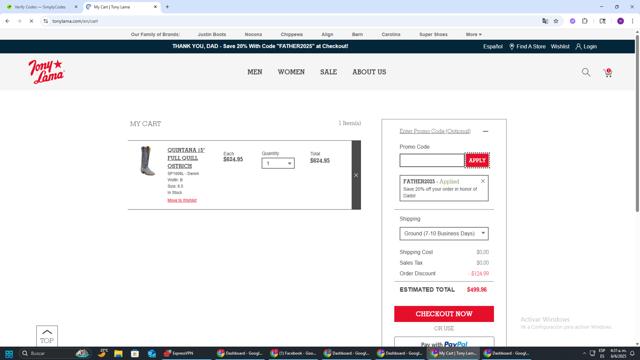Click the Align brand link
This screenshot has height=360, width=640.
click(x=327, y=34)
